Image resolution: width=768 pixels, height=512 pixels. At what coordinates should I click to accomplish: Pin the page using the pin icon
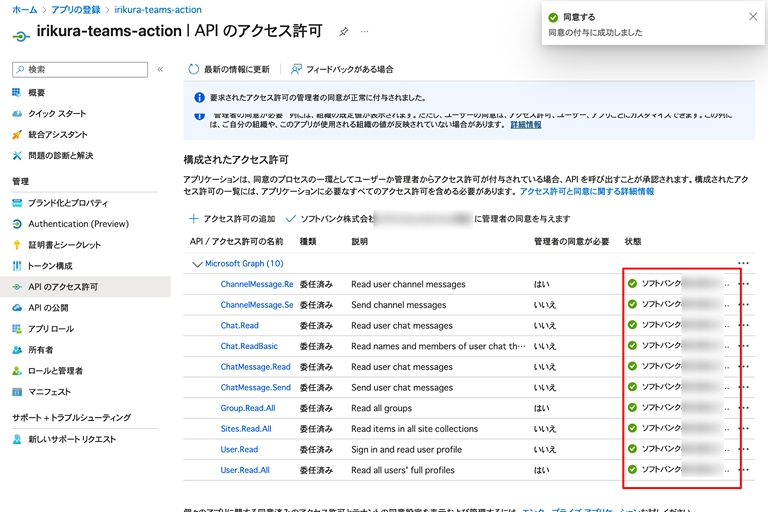344,32
